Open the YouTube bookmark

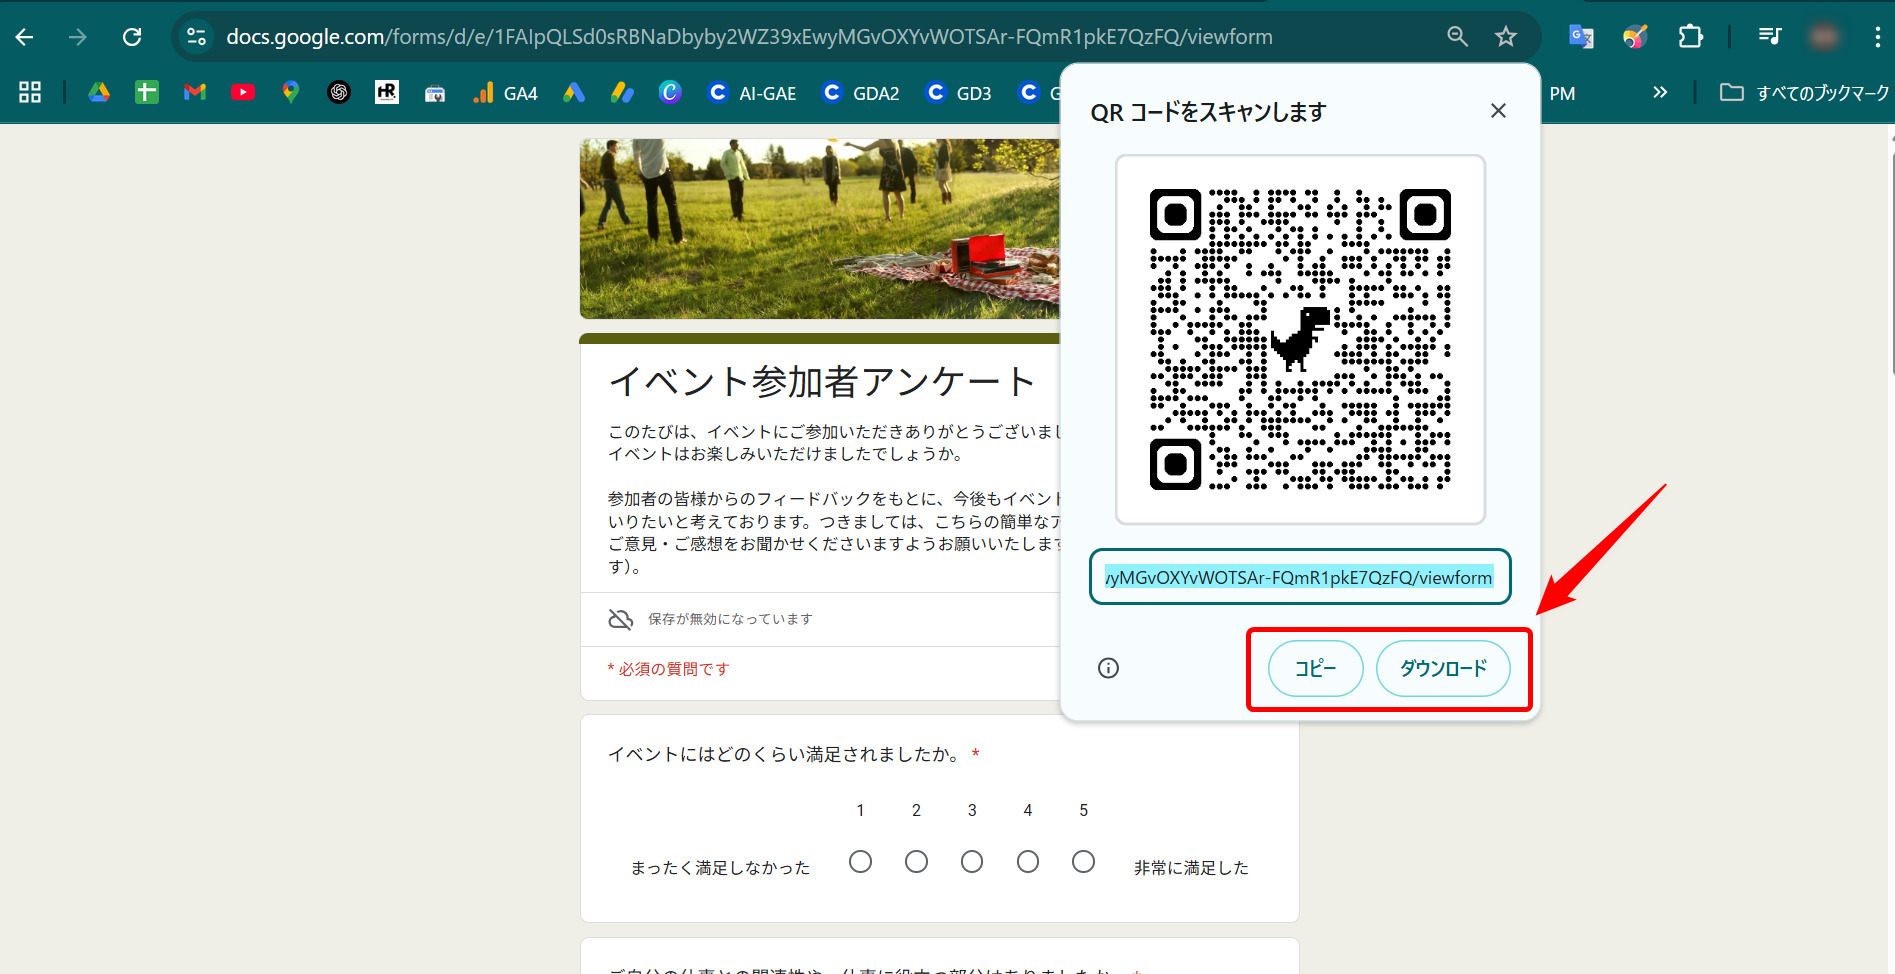coord(242,92)
